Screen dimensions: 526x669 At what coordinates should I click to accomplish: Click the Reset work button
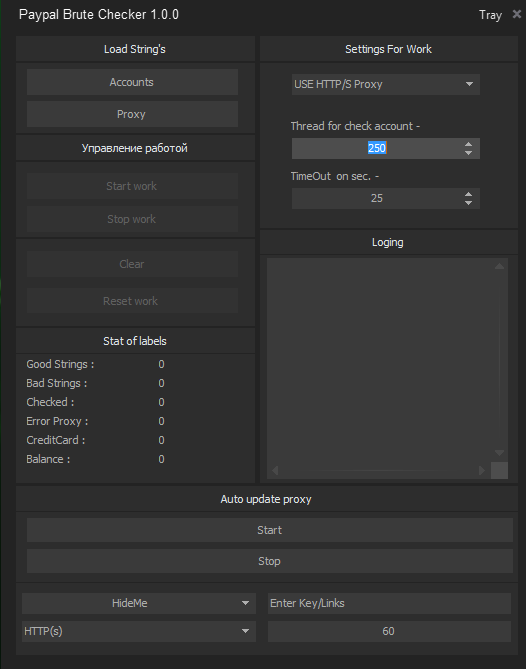pos(132,301)
